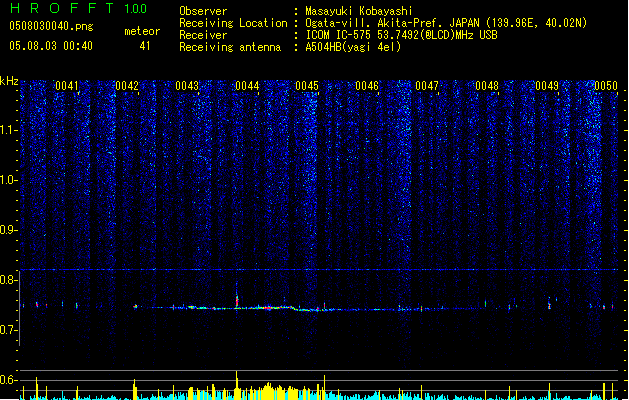Click the 0.9 frequency axis label
Viewport: 629px width, 400px height.
coord(9,230)
